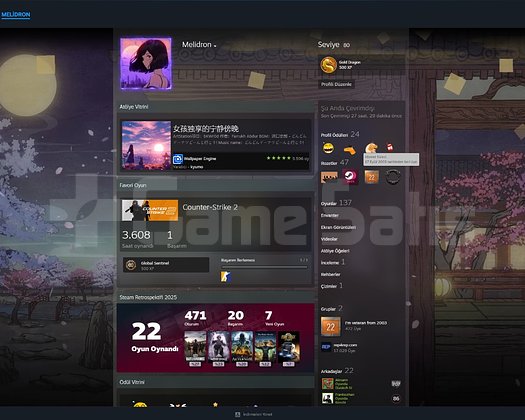The width and height of the screenshot is (525, 420).
Task: Open the İnceleme 1 link
Action: [332, 262]
